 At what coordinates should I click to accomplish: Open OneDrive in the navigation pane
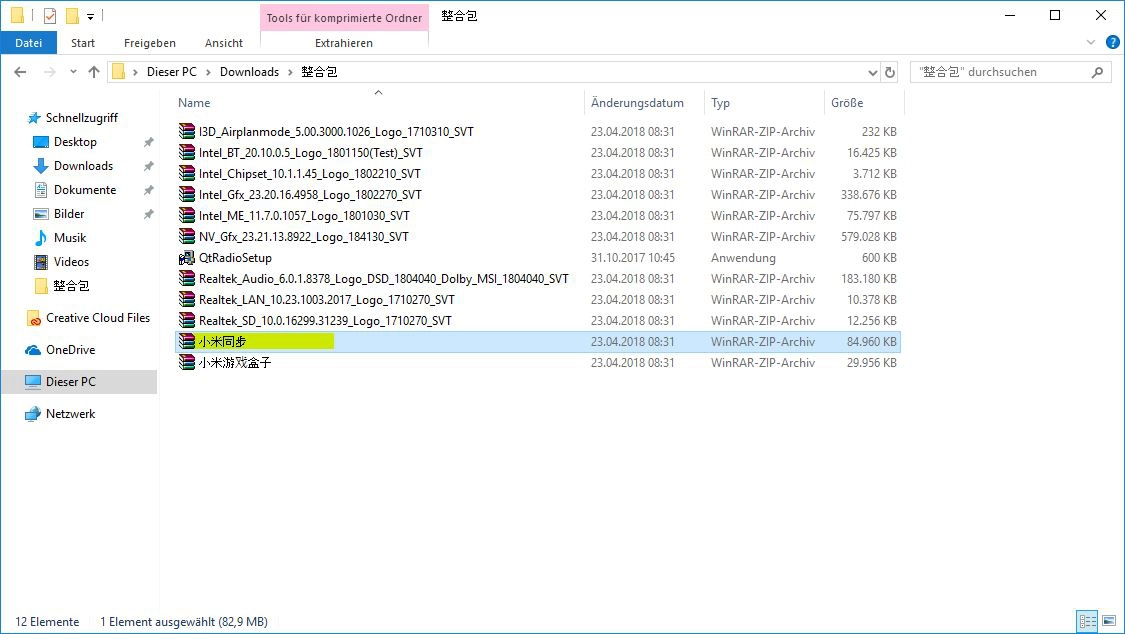(60, 349)
